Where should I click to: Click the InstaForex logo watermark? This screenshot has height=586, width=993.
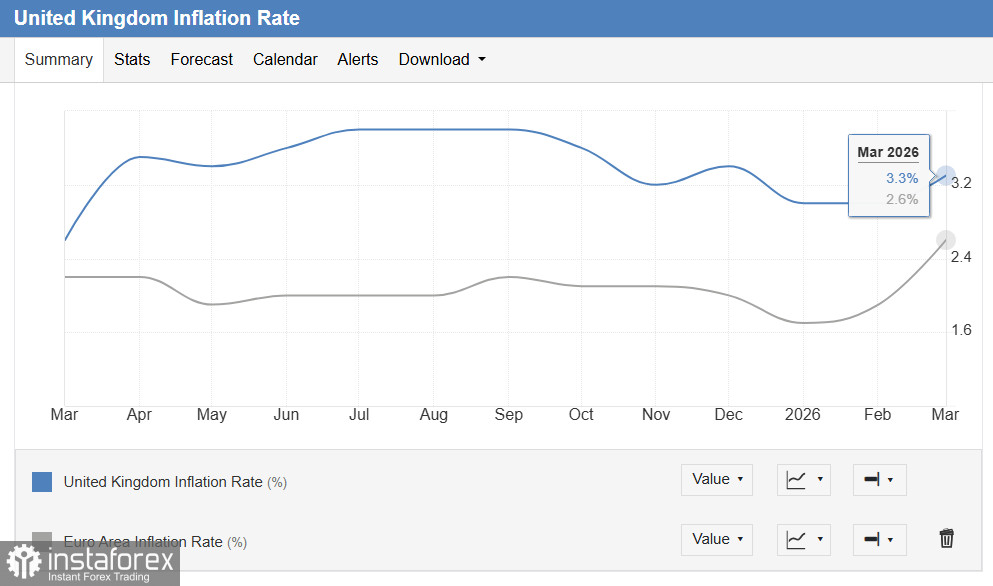click(90, 563)
